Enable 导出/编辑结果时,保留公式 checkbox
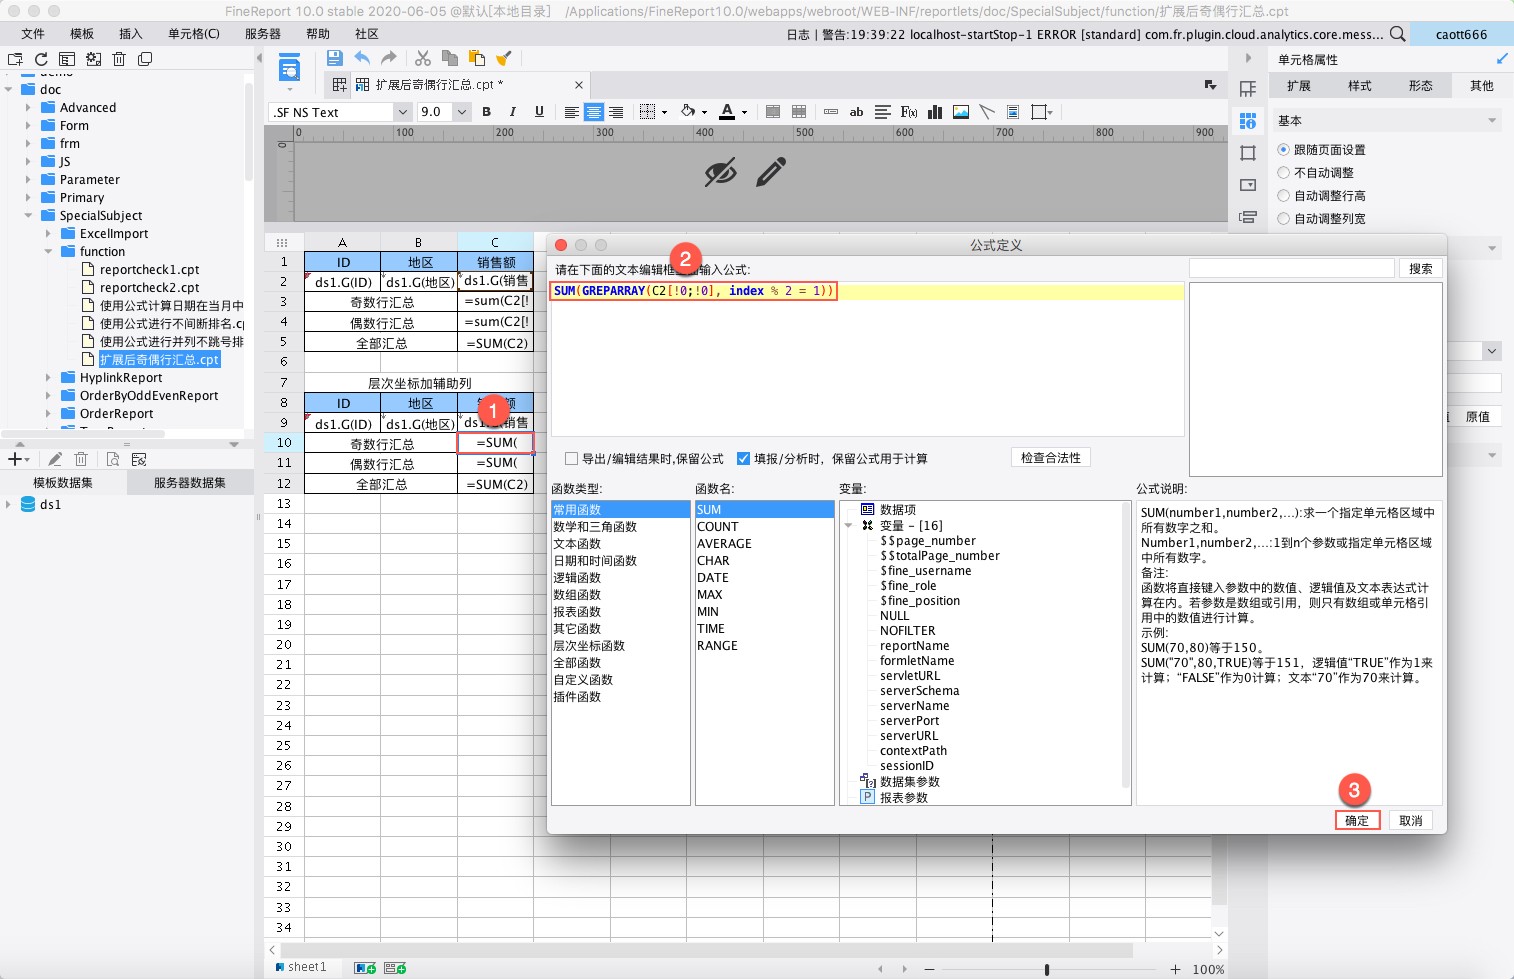1514x979 pixels. click(x=572, y=459)
